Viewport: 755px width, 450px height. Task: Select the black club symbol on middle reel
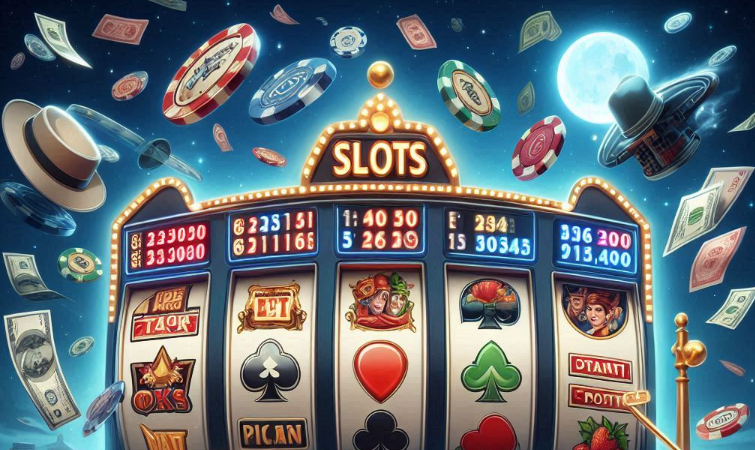[380, 431]
